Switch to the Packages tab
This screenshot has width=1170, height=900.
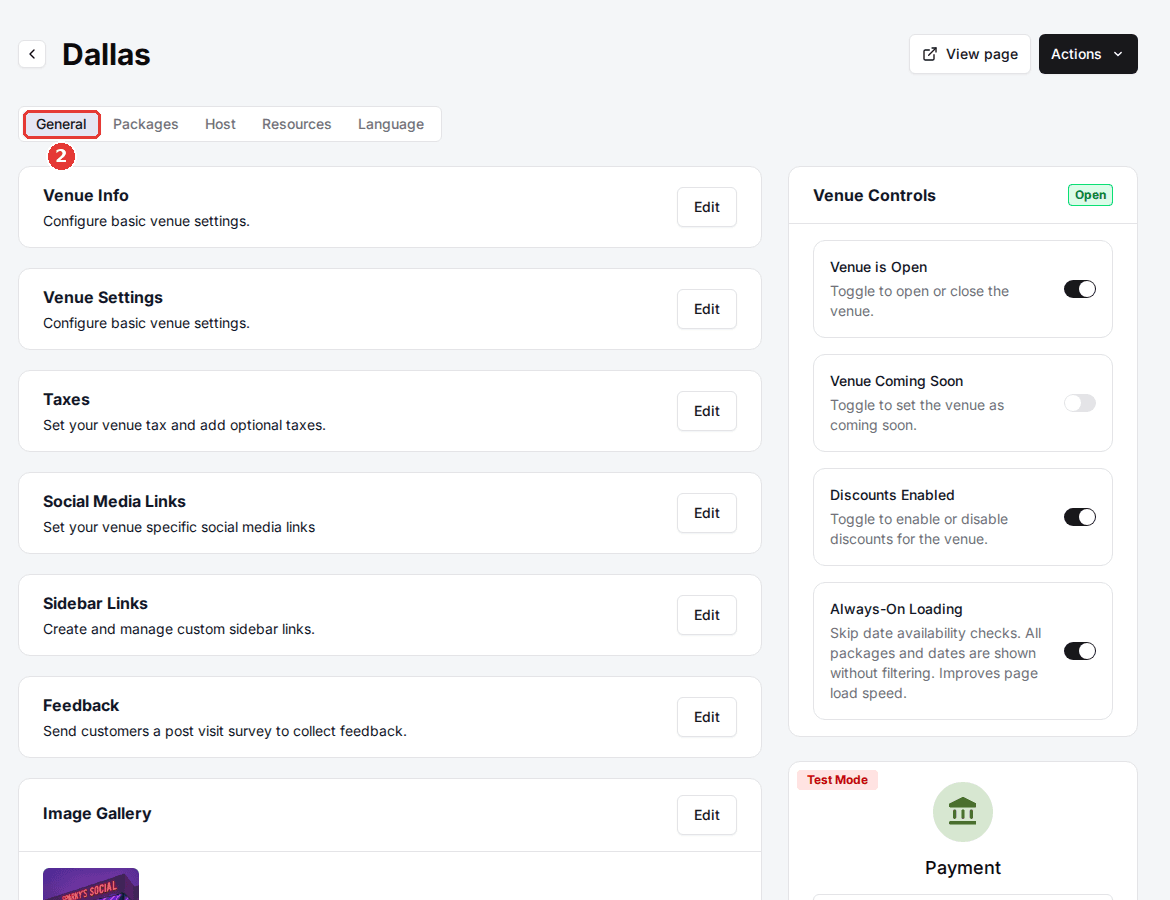[x=146, y=124]
